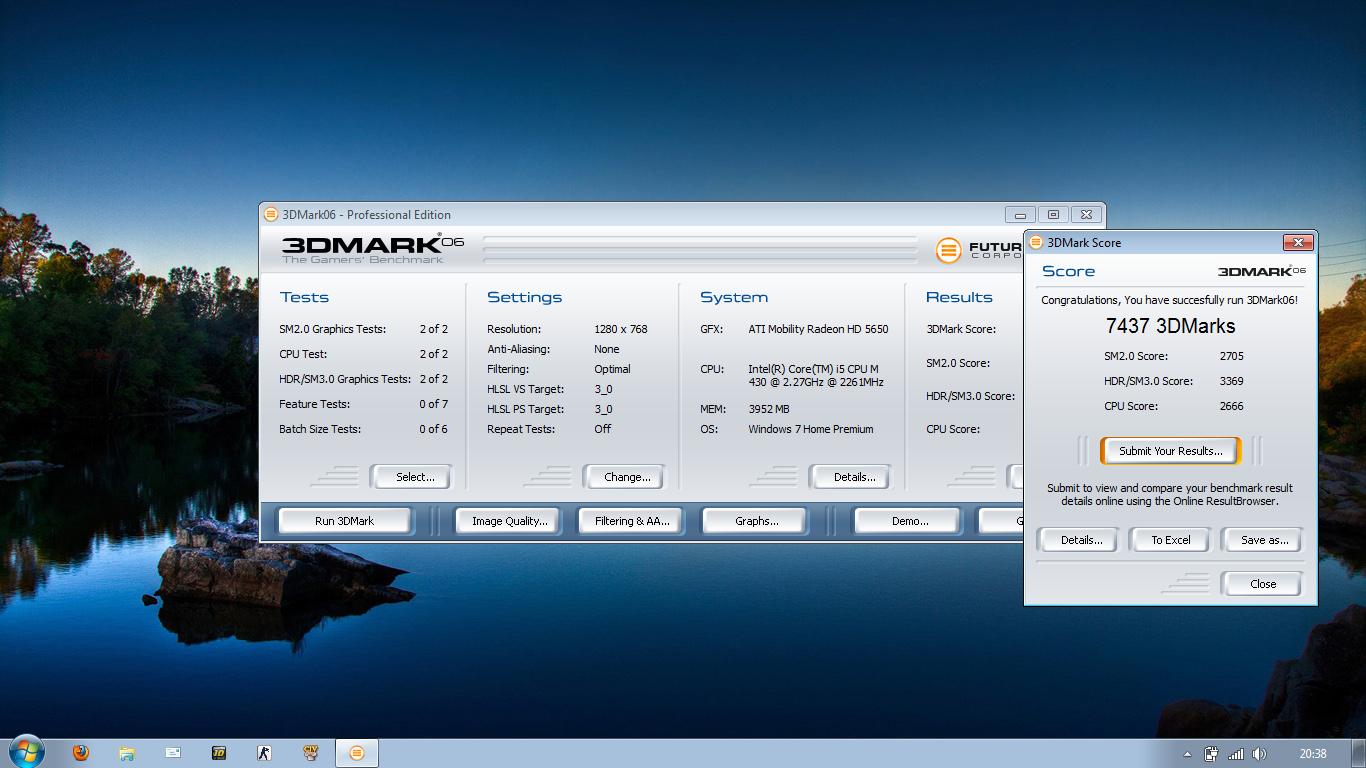The width and height of the screenshot is (1366, 768).
Task: Click the 'System' section heading
Action: coord(734,297)
